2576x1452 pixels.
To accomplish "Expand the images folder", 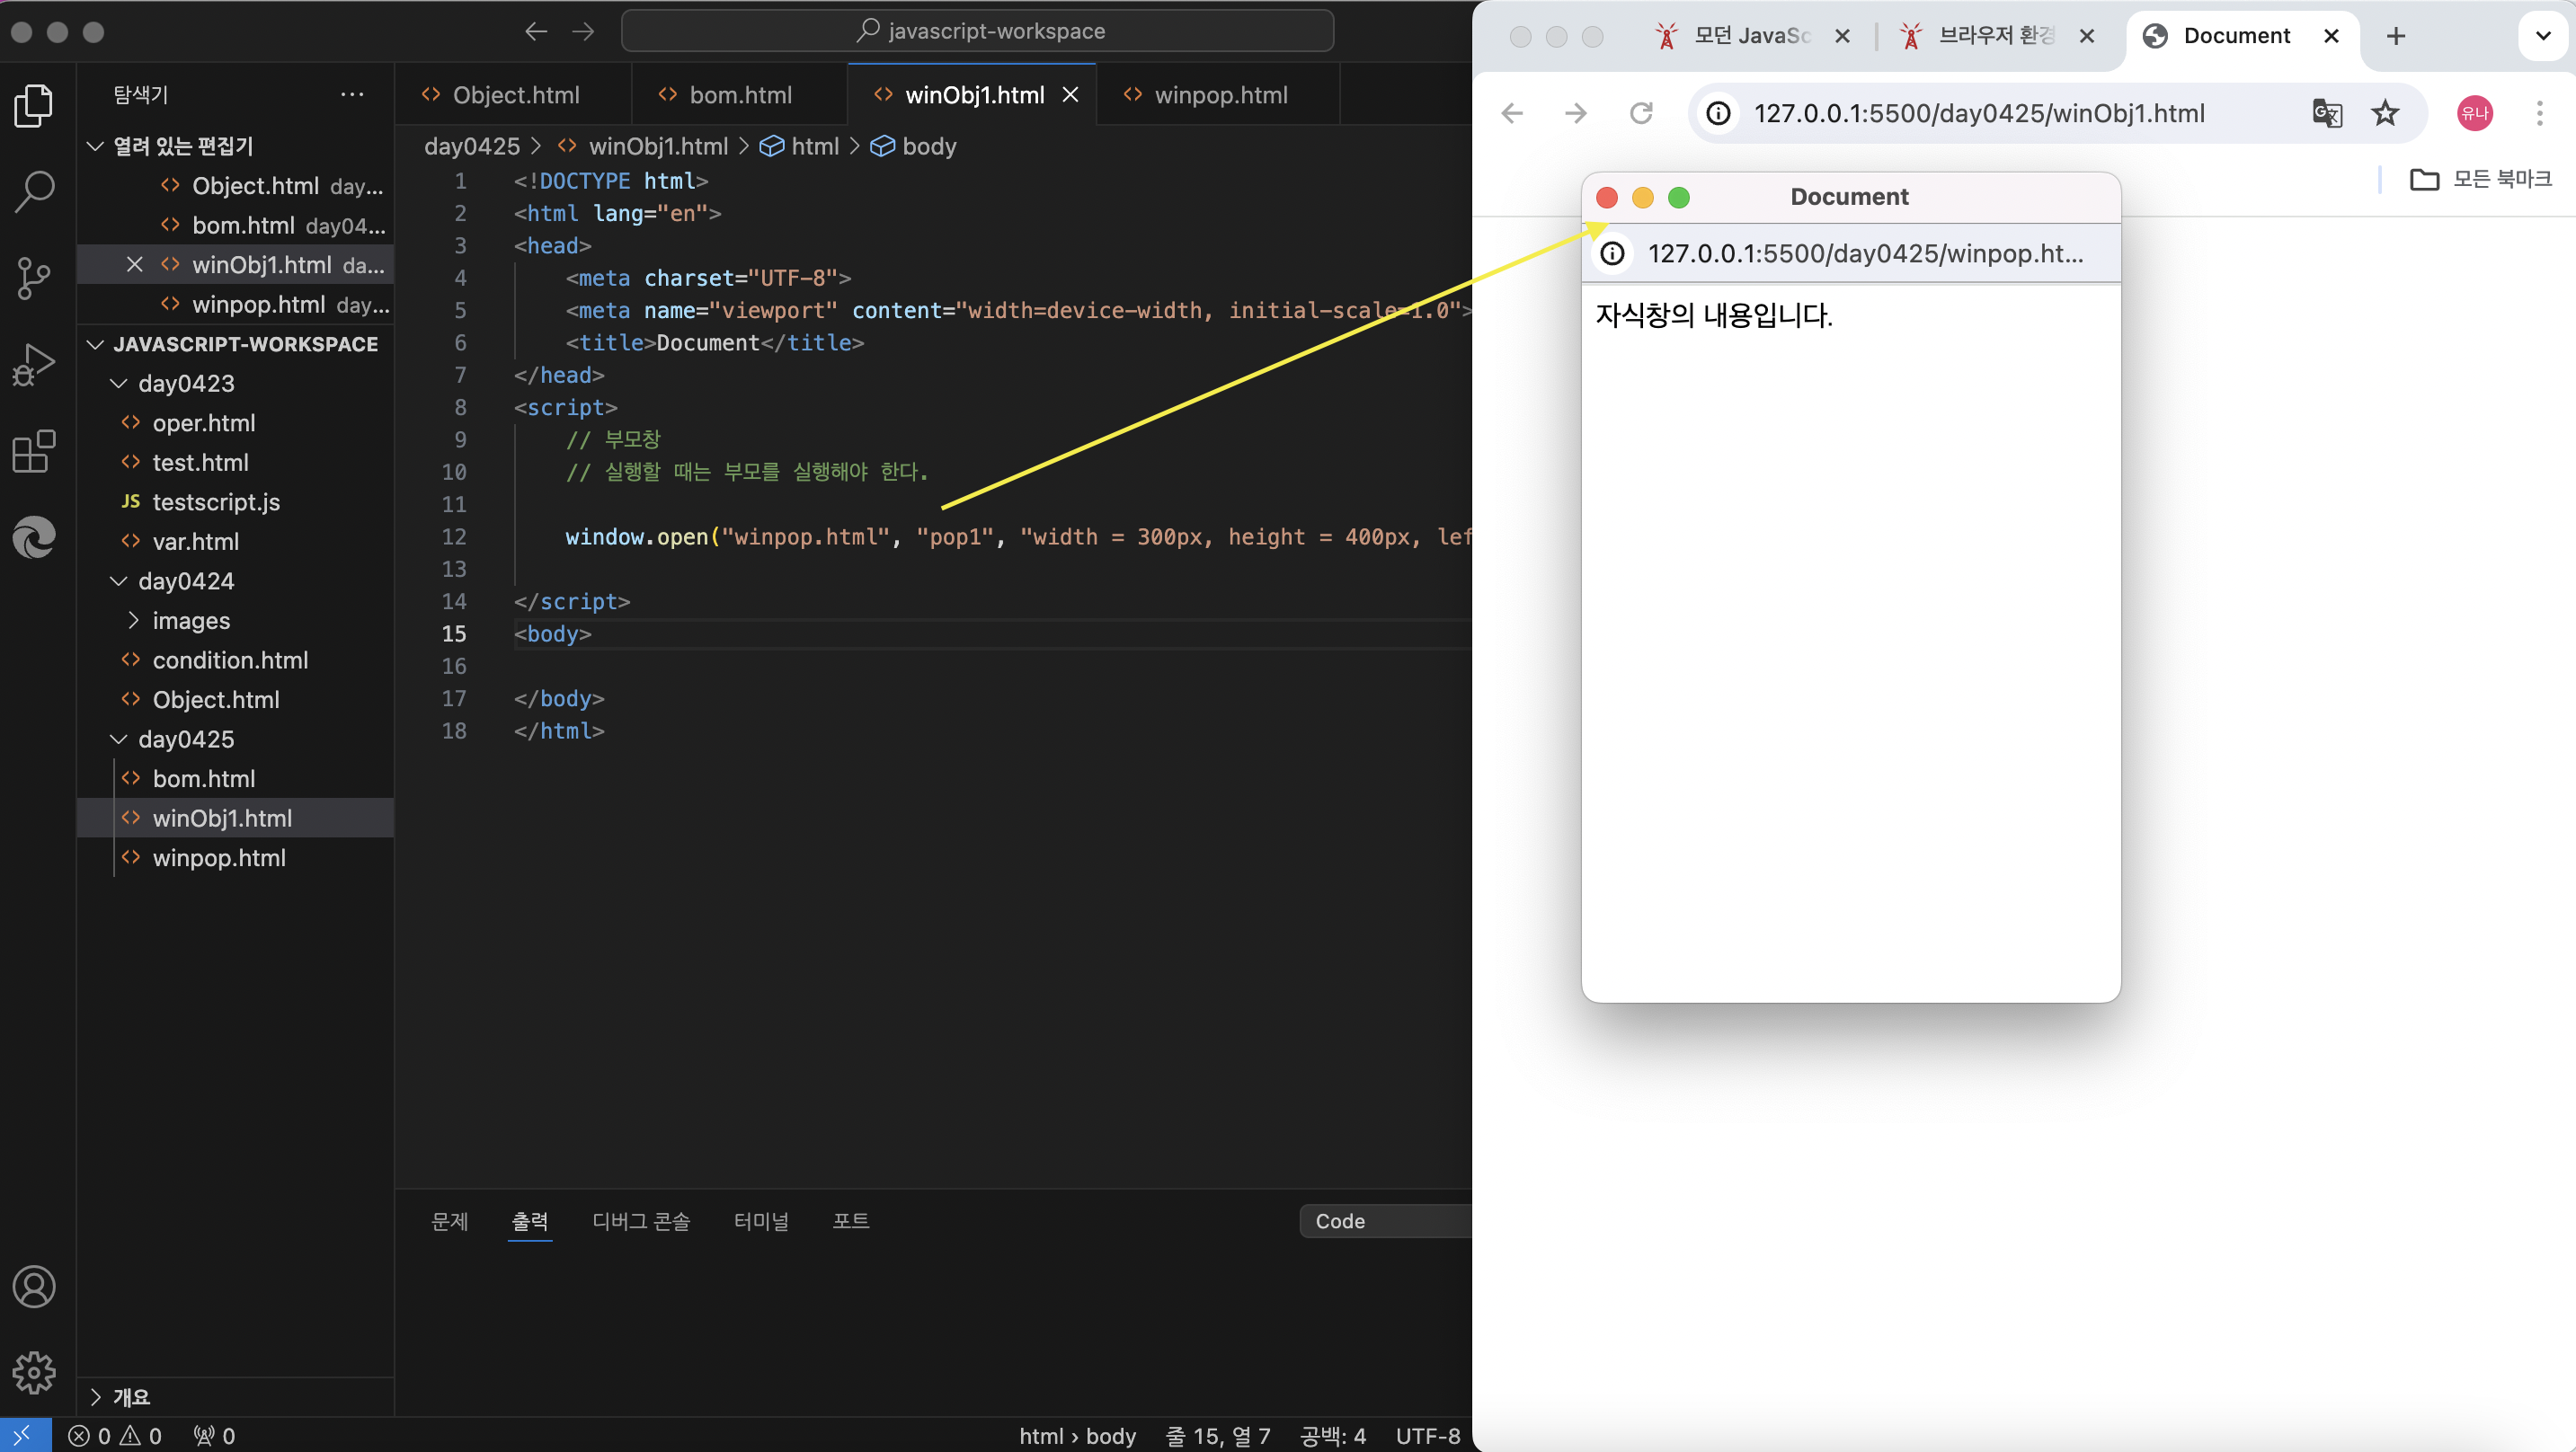I will (190, 620).
